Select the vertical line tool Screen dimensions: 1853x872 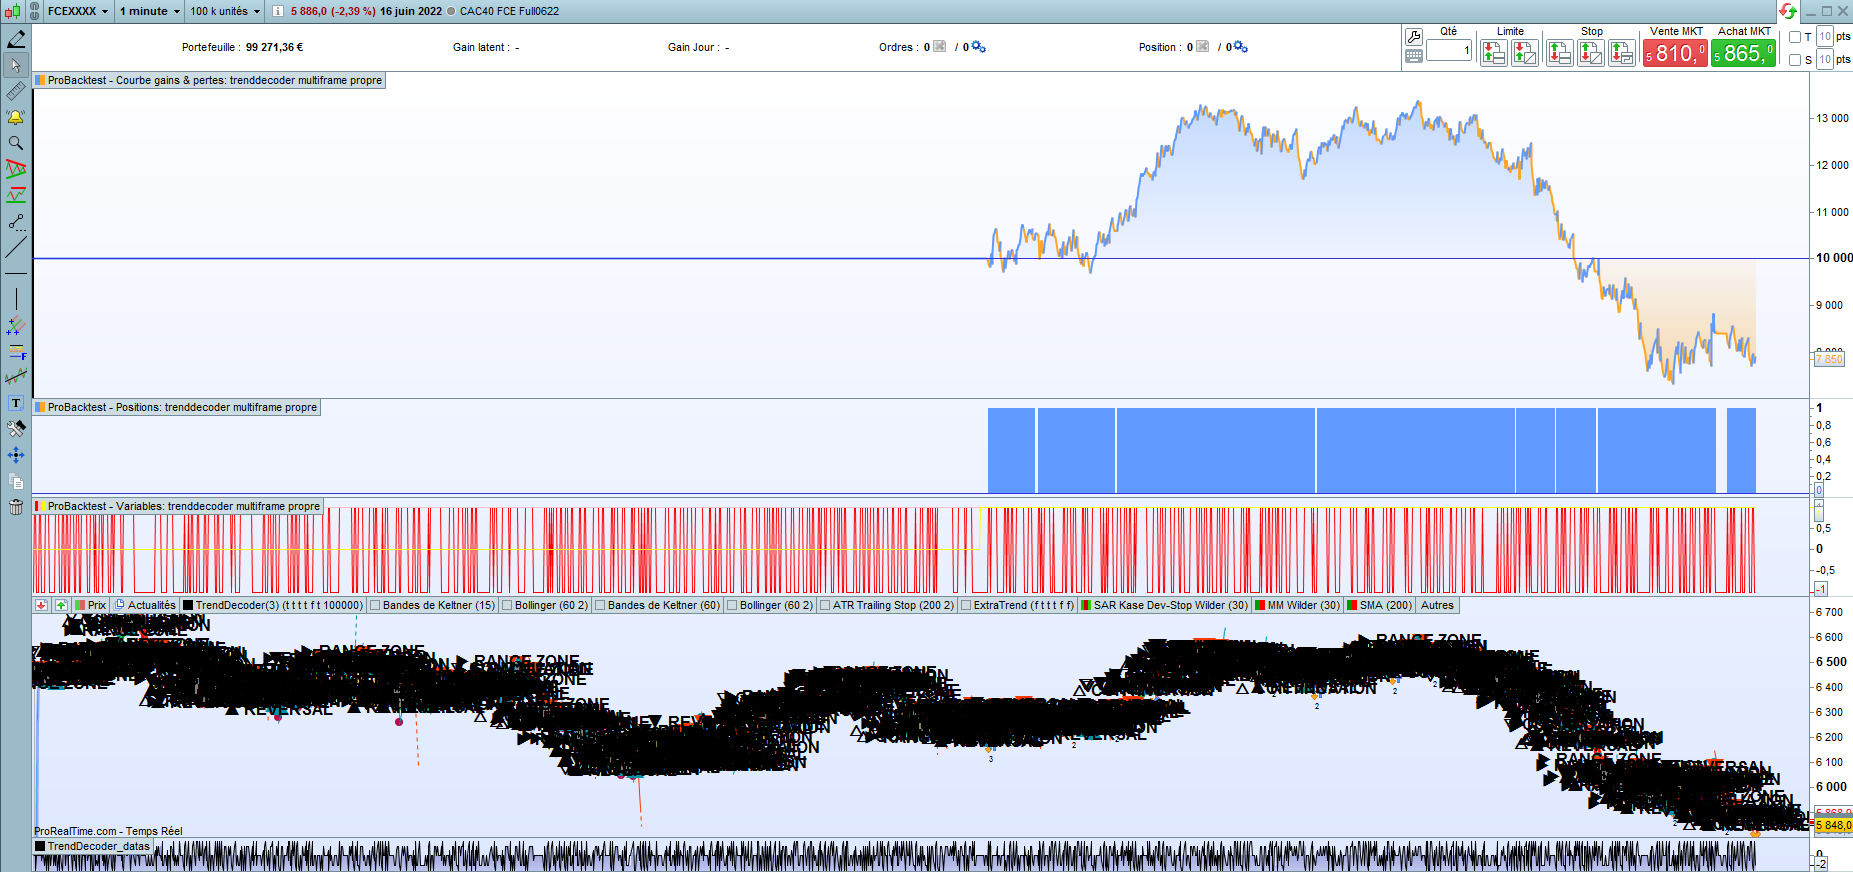(x=16, y=299)
